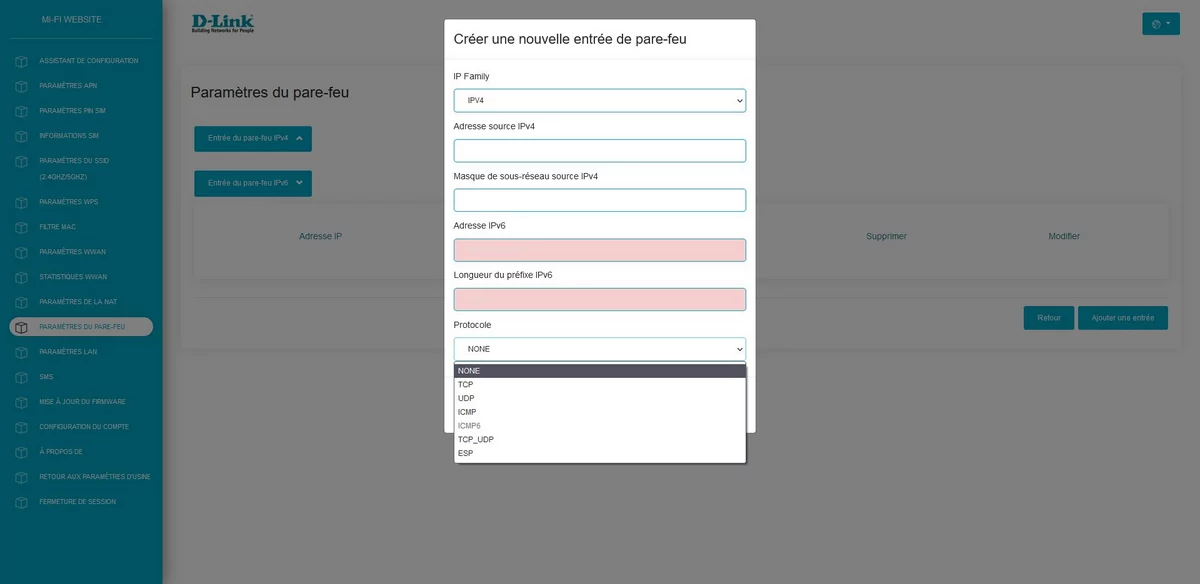Image resolution: width=1200 pixels, height=584 pixels.
Task: Select TCP from the protocol list
Action: (600, 384)
